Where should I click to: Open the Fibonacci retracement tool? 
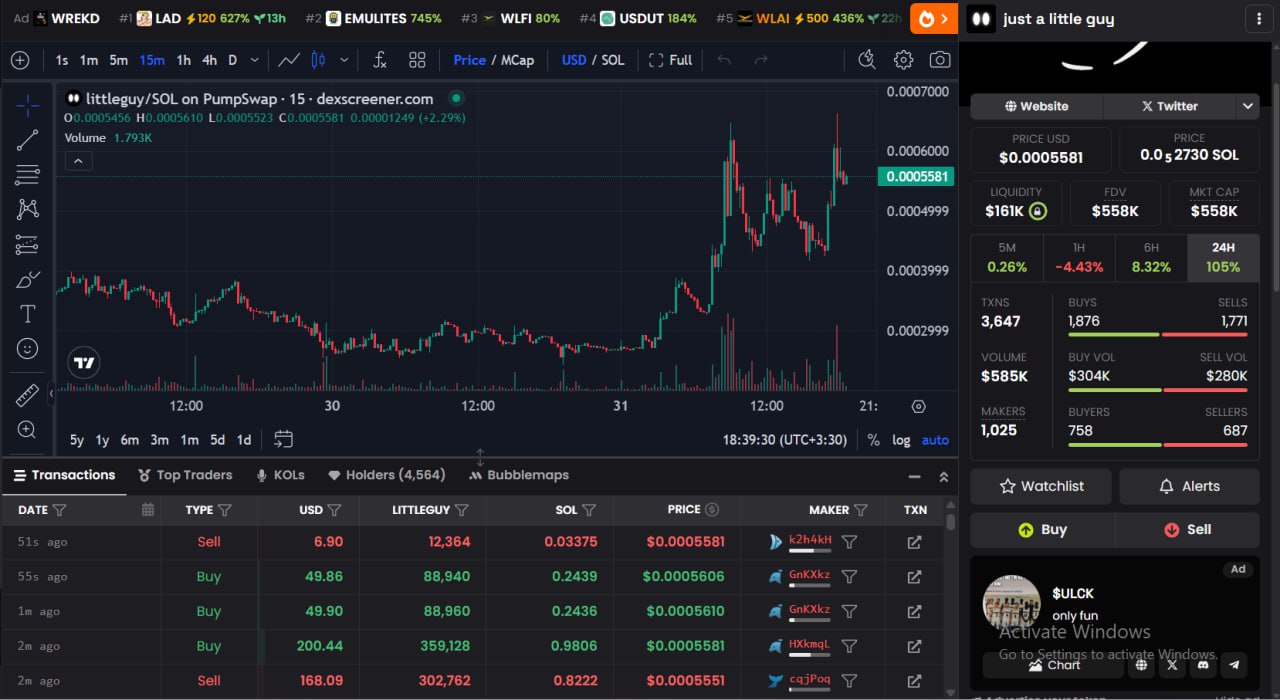[27, 175]
